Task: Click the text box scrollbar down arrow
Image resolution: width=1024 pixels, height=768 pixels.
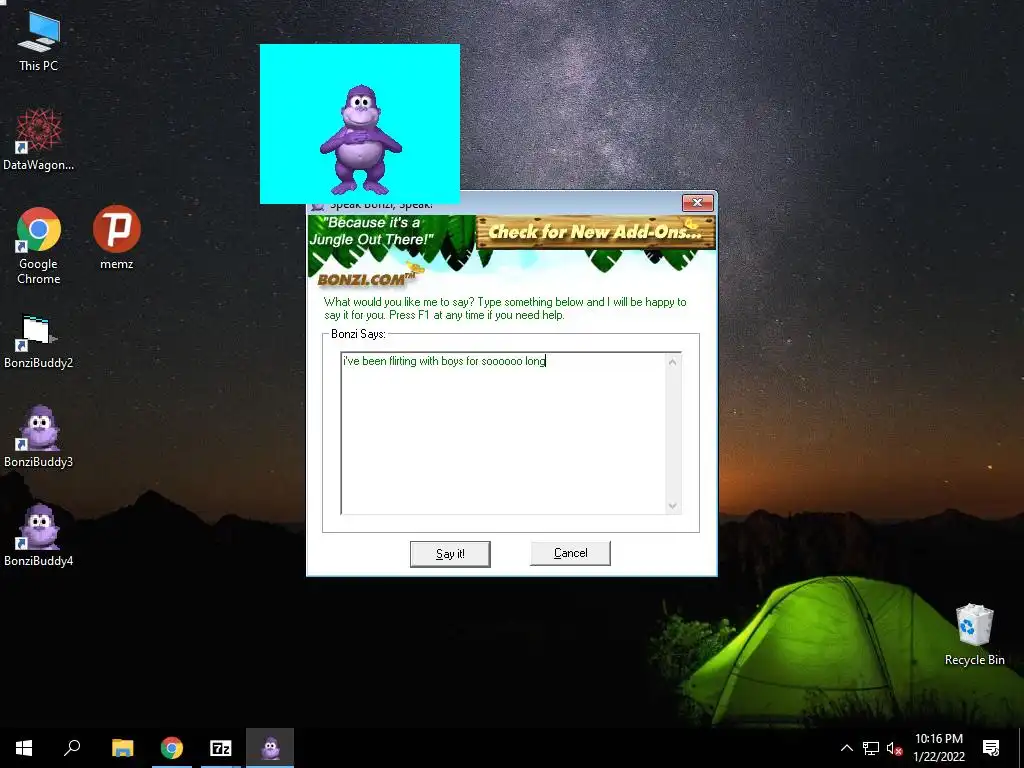Action: pos(673,506)
